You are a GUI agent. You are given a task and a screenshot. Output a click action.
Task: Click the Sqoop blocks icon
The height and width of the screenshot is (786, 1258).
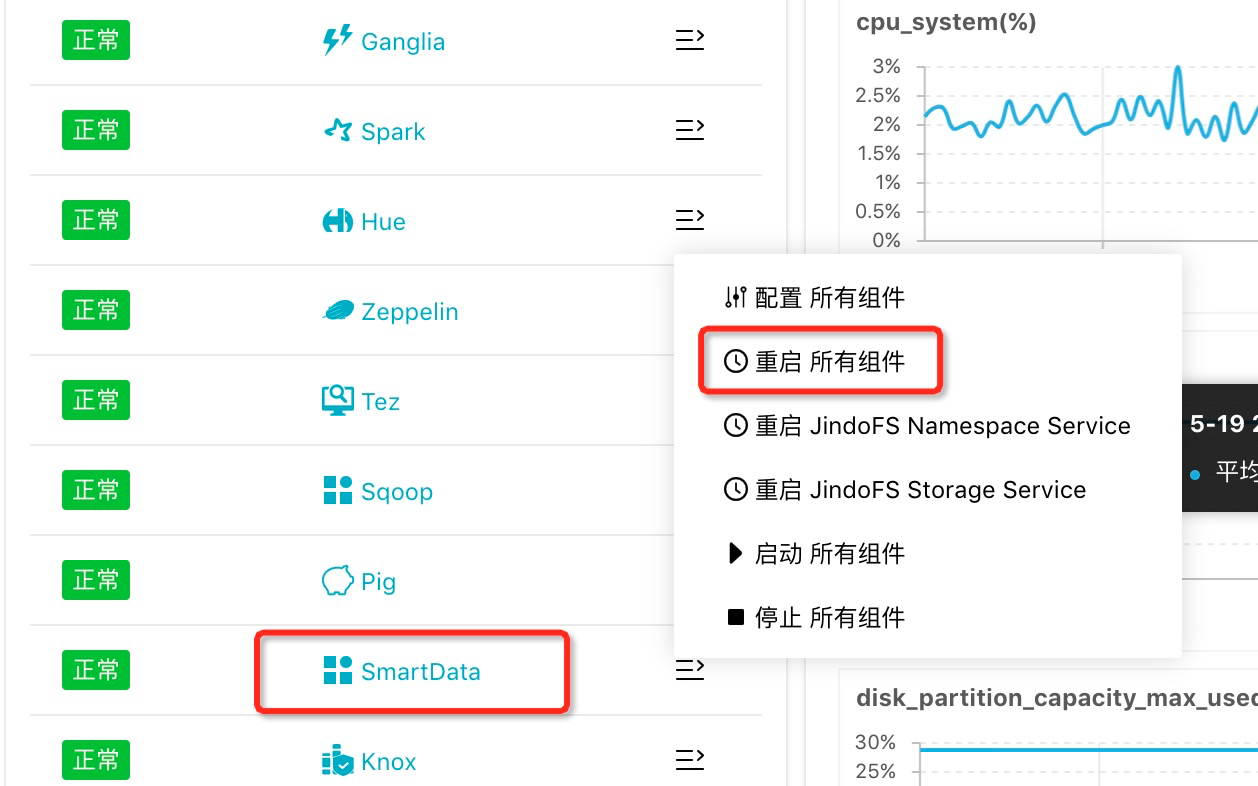point(338,491)
